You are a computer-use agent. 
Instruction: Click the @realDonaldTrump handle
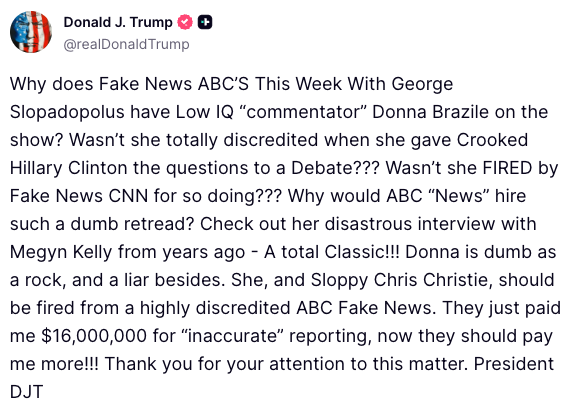click(x=126, y=44)
